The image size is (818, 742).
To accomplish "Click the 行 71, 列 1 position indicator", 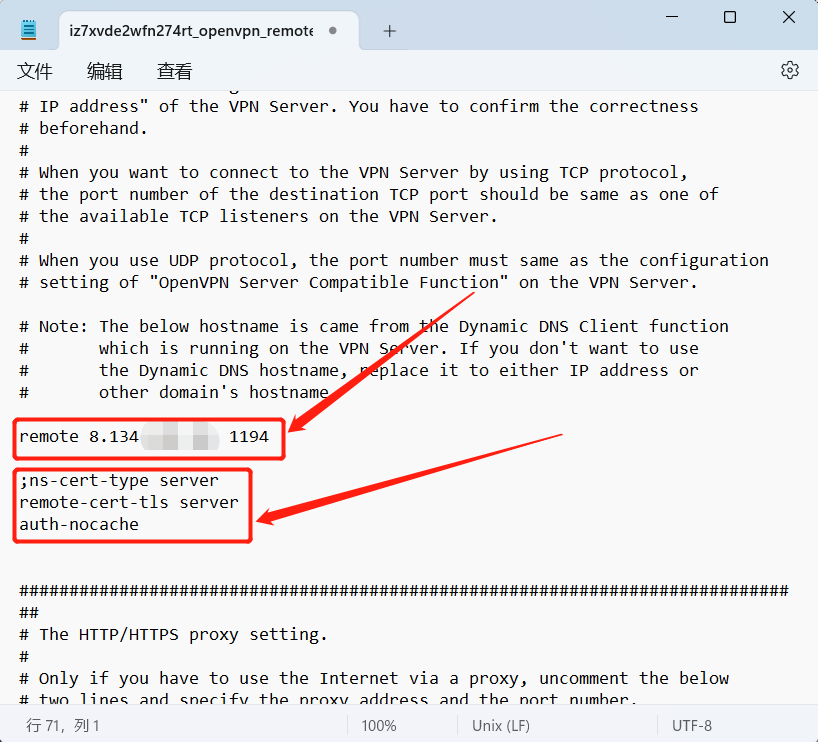I will [x=63, y=726].
